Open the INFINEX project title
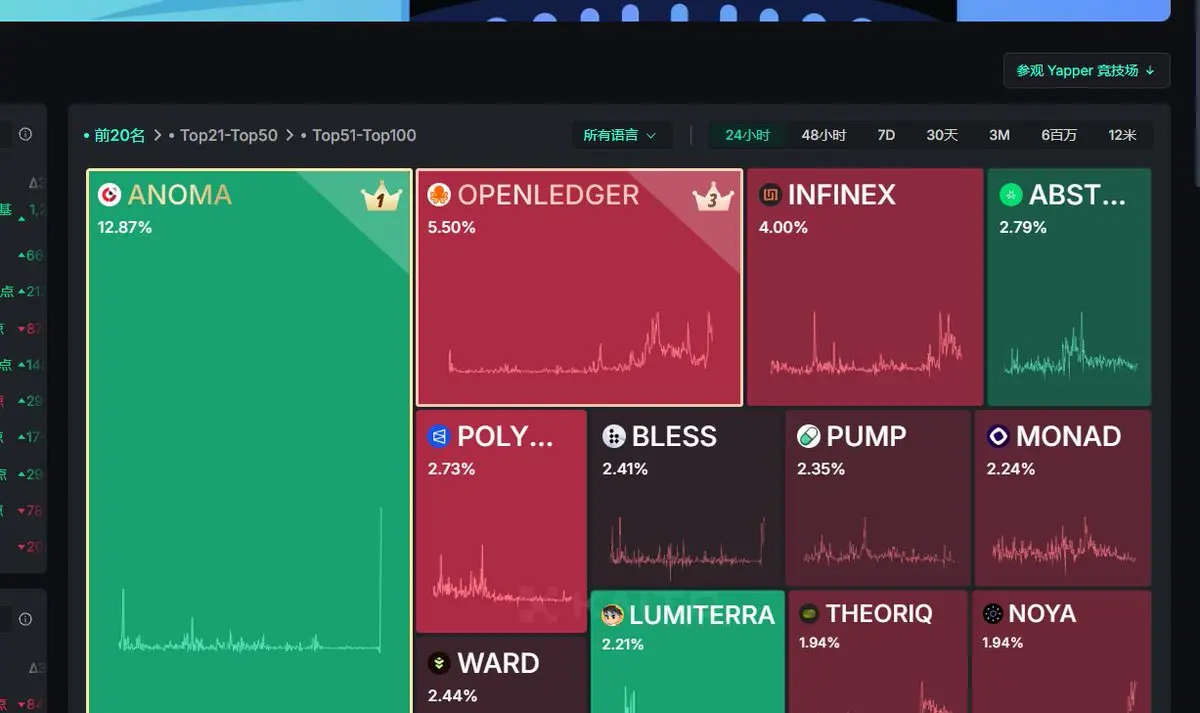The height and width of the screenshot is (713, 1200). coord(842,195)
